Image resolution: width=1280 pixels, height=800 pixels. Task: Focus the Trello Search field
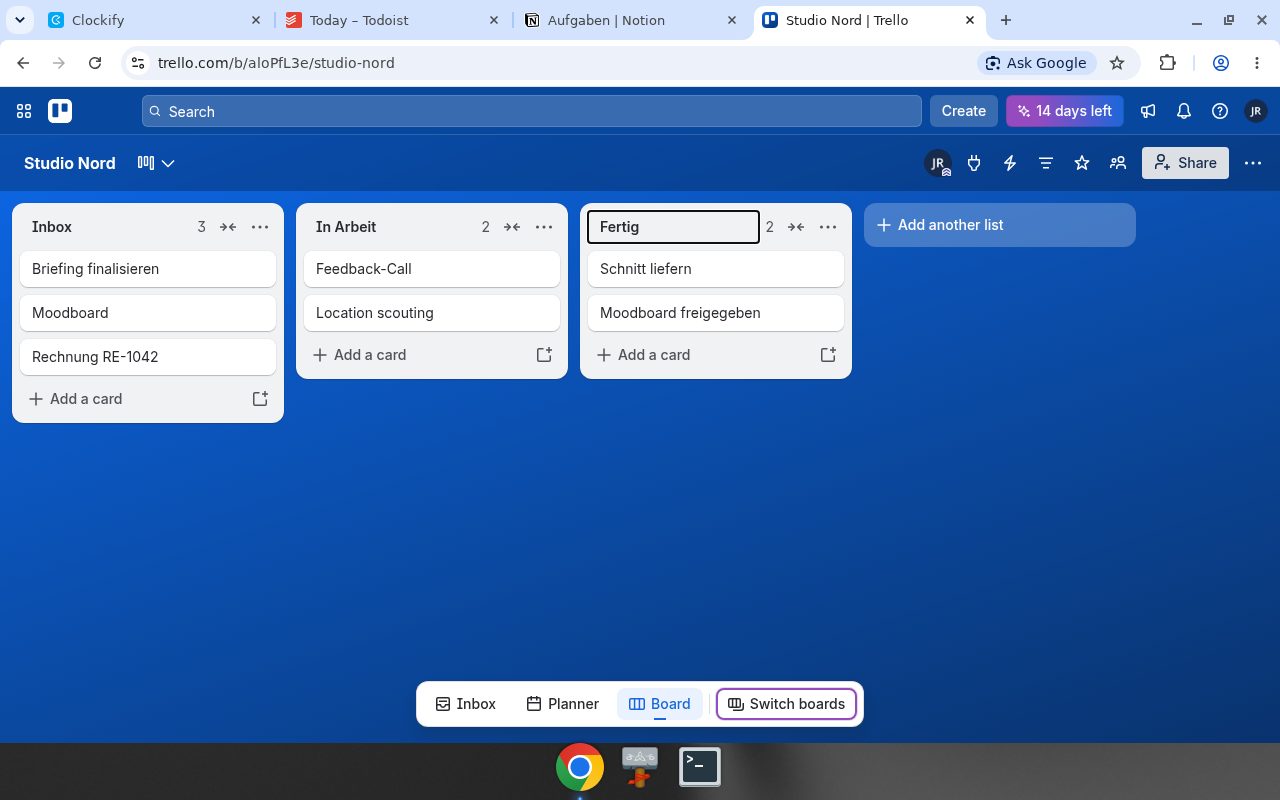532,111
